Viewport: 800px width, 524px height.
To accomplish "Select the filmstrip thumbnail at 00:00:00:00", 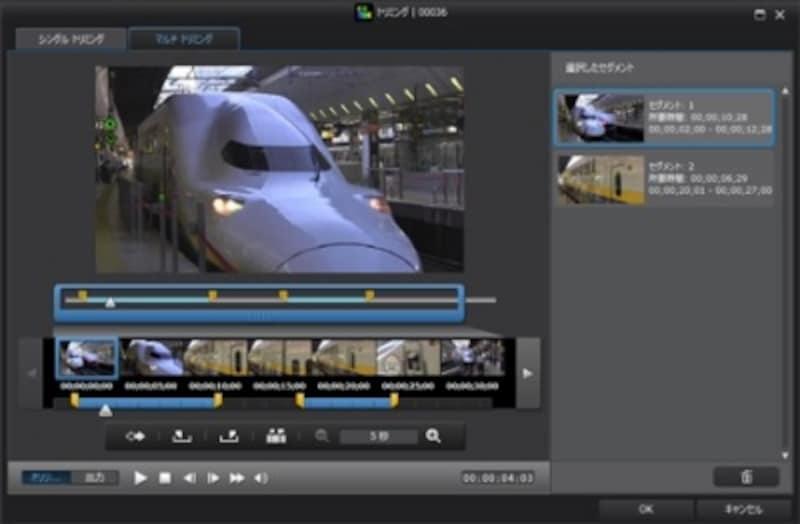I will (x=87, y=358).
